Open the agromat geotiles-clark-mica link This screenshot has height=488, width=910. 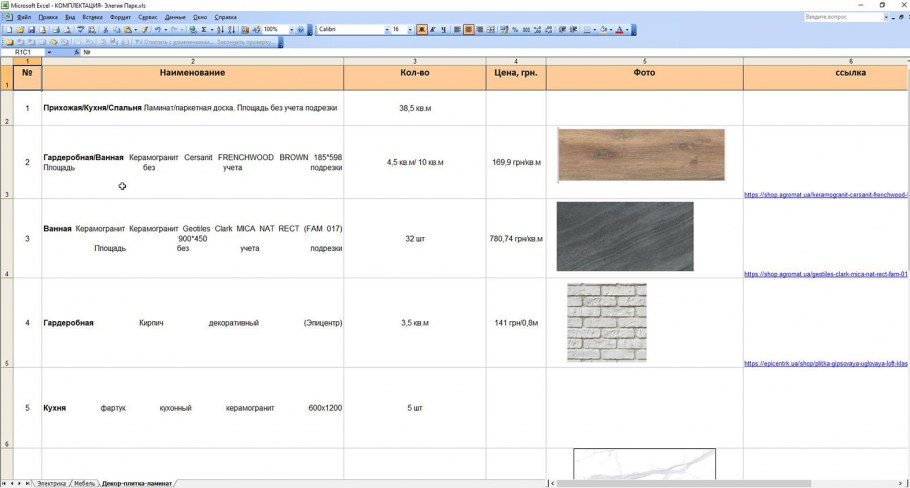coord(825,274)
